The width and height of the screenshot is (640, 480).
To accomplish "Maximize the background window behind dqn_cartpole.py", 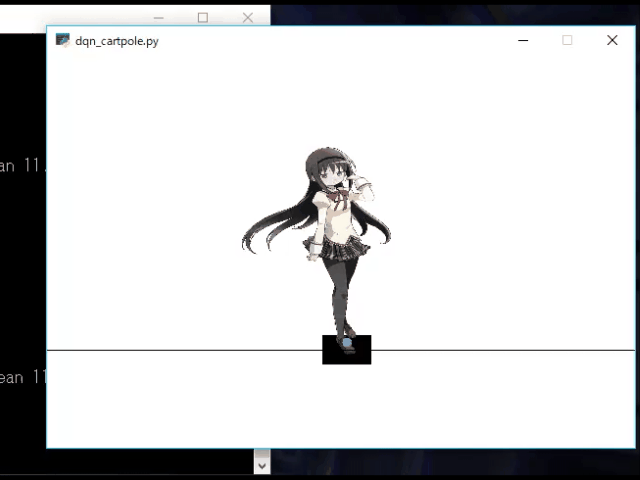I will tap(203, 18).
